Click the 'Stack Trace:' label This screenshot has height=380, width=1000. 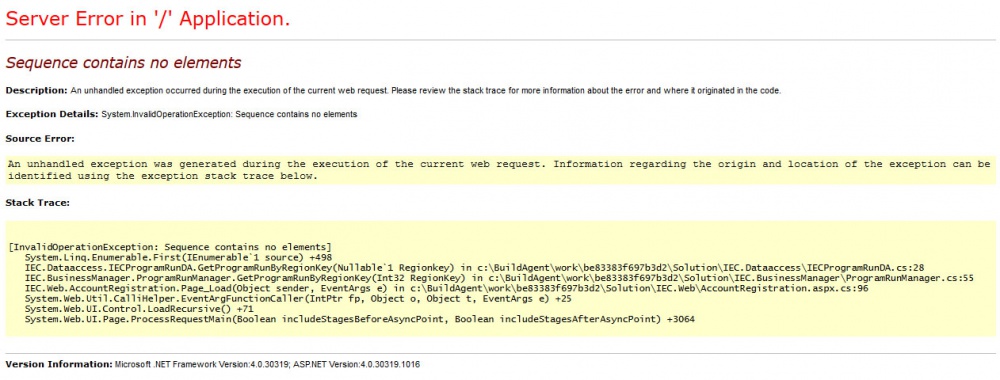coord(37,203)
